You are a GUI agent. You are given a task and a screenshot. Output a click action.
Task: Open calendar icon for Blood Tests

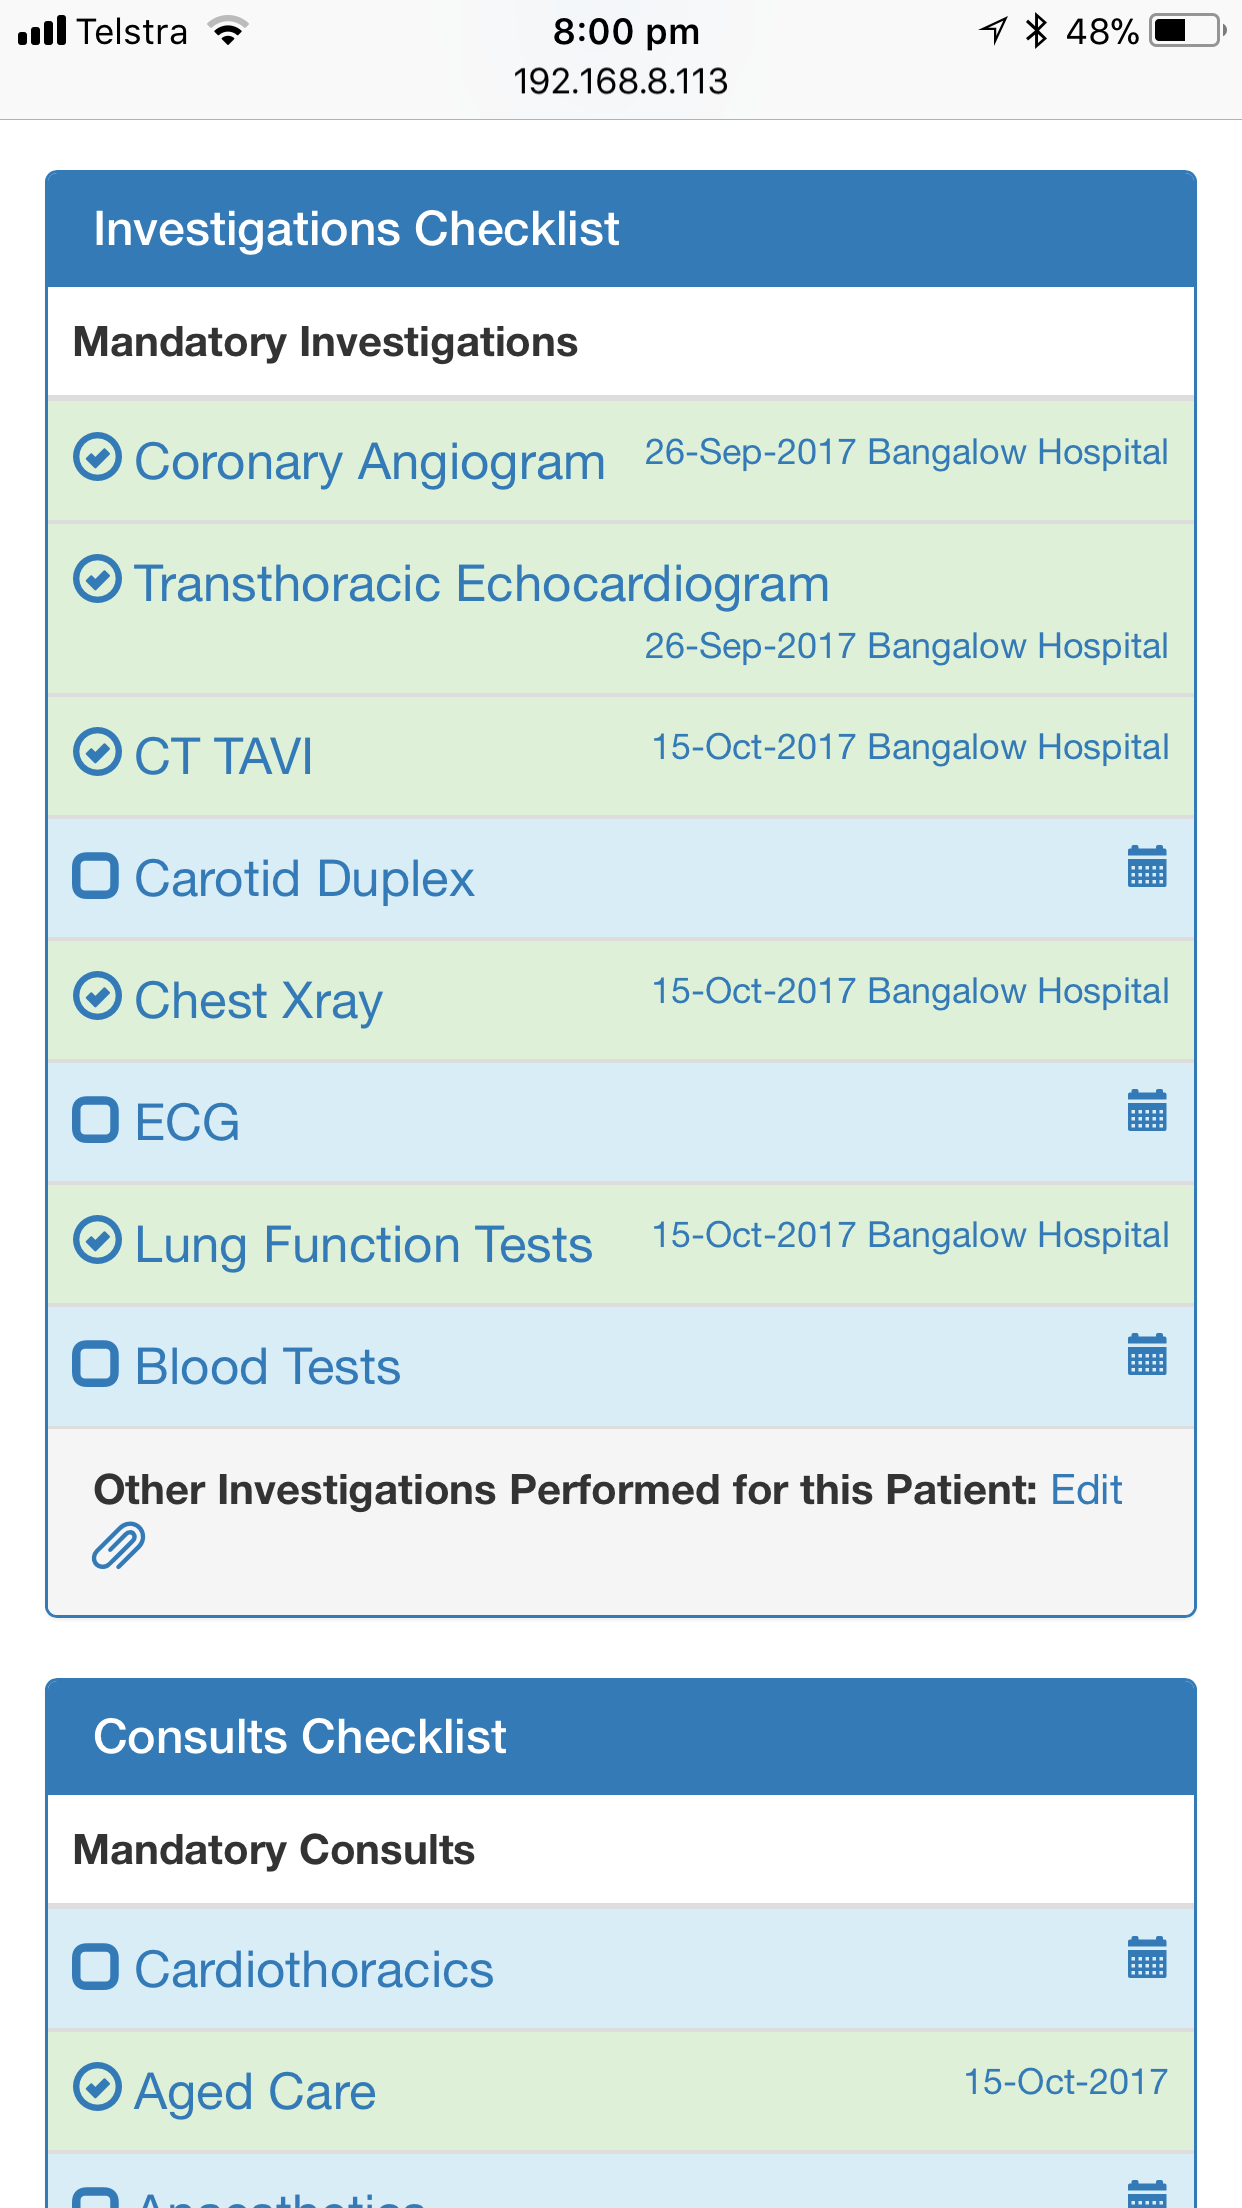pyautogui.click(x=1146, y=1355)
